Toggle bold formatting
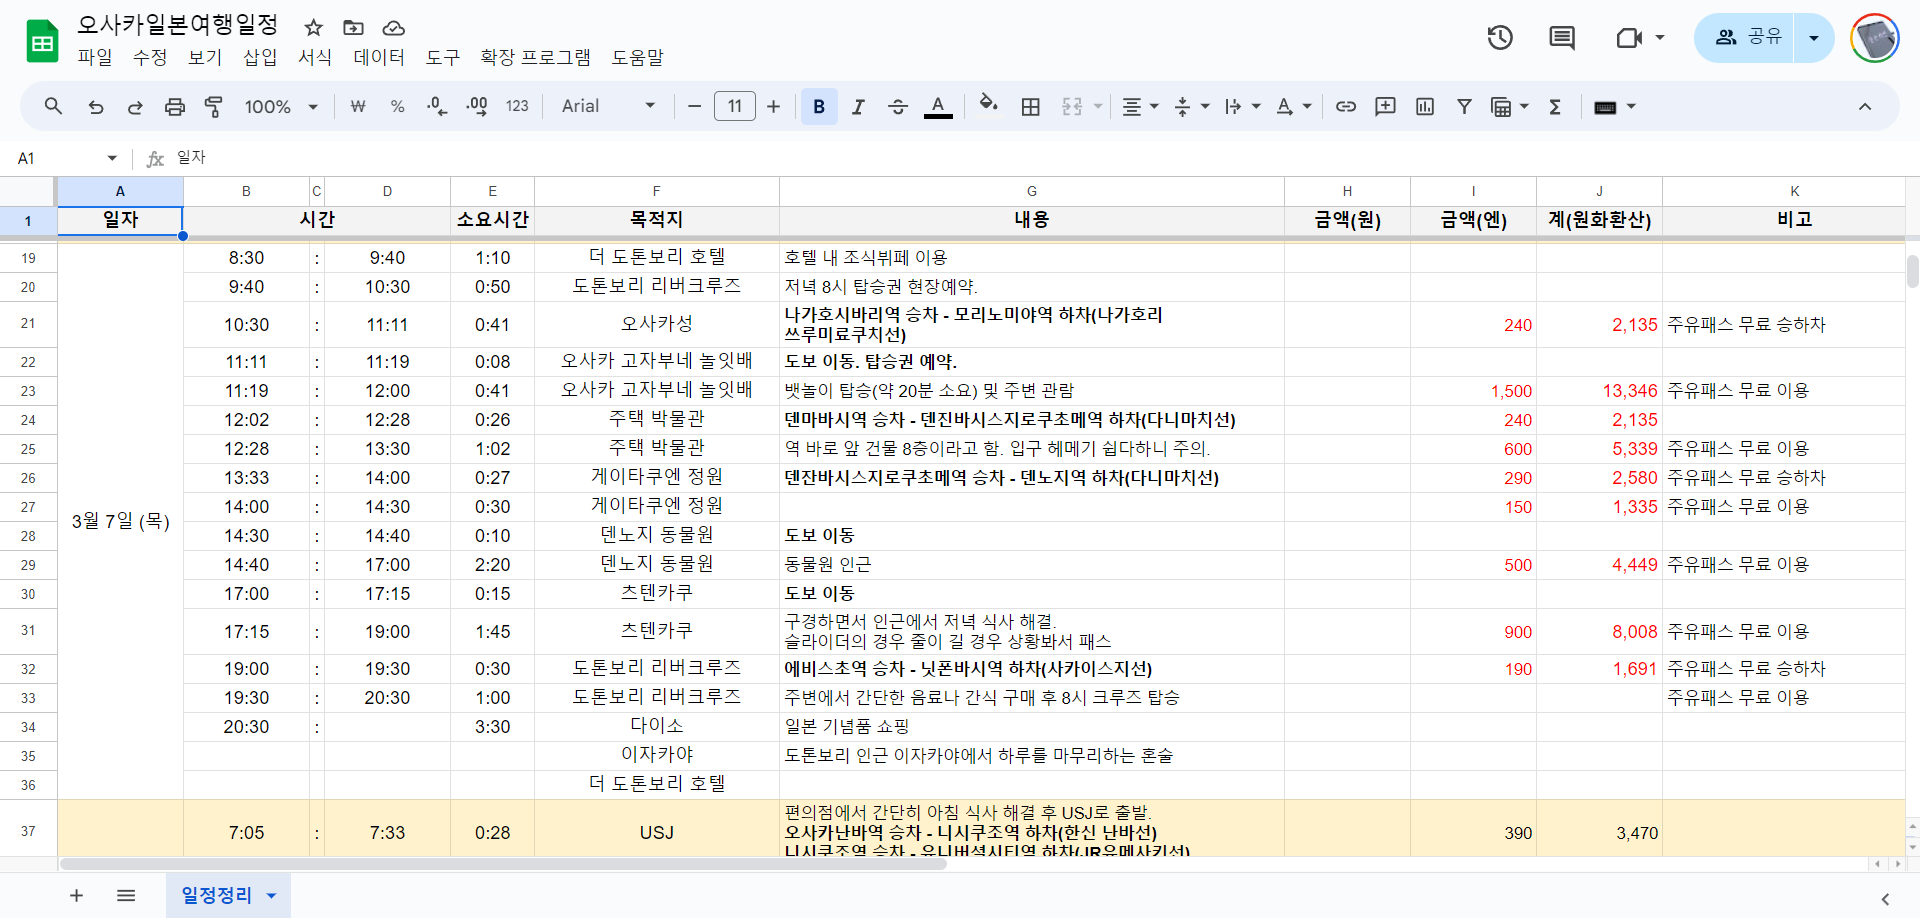1920x919 pixels. pos(819,106)
